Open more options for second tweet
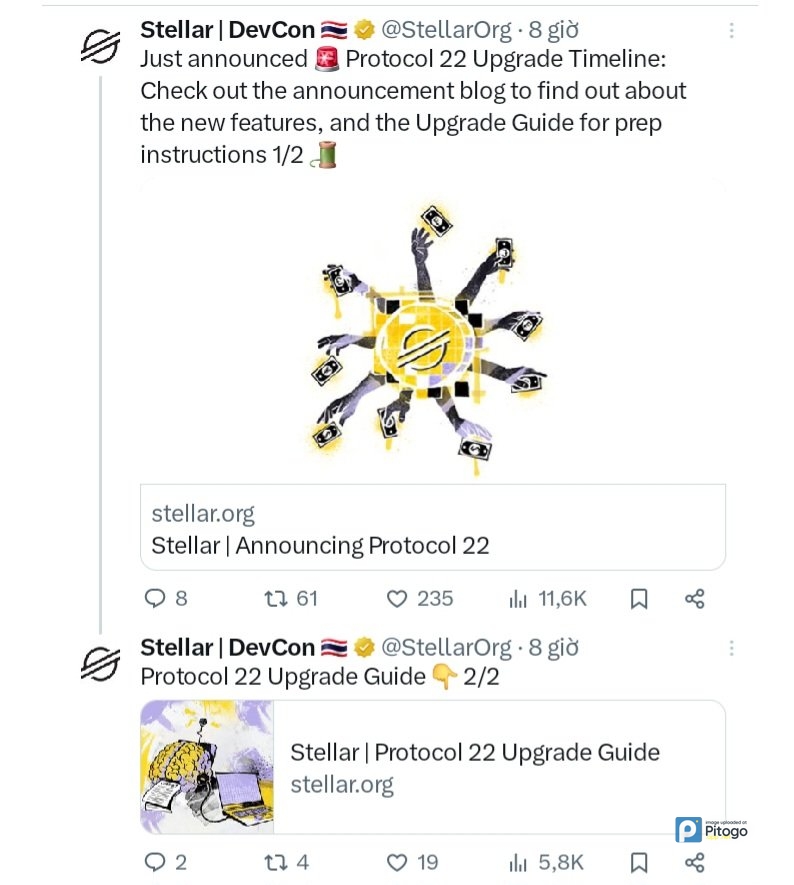This screenshot has height=885, width=794. point(731,648)
